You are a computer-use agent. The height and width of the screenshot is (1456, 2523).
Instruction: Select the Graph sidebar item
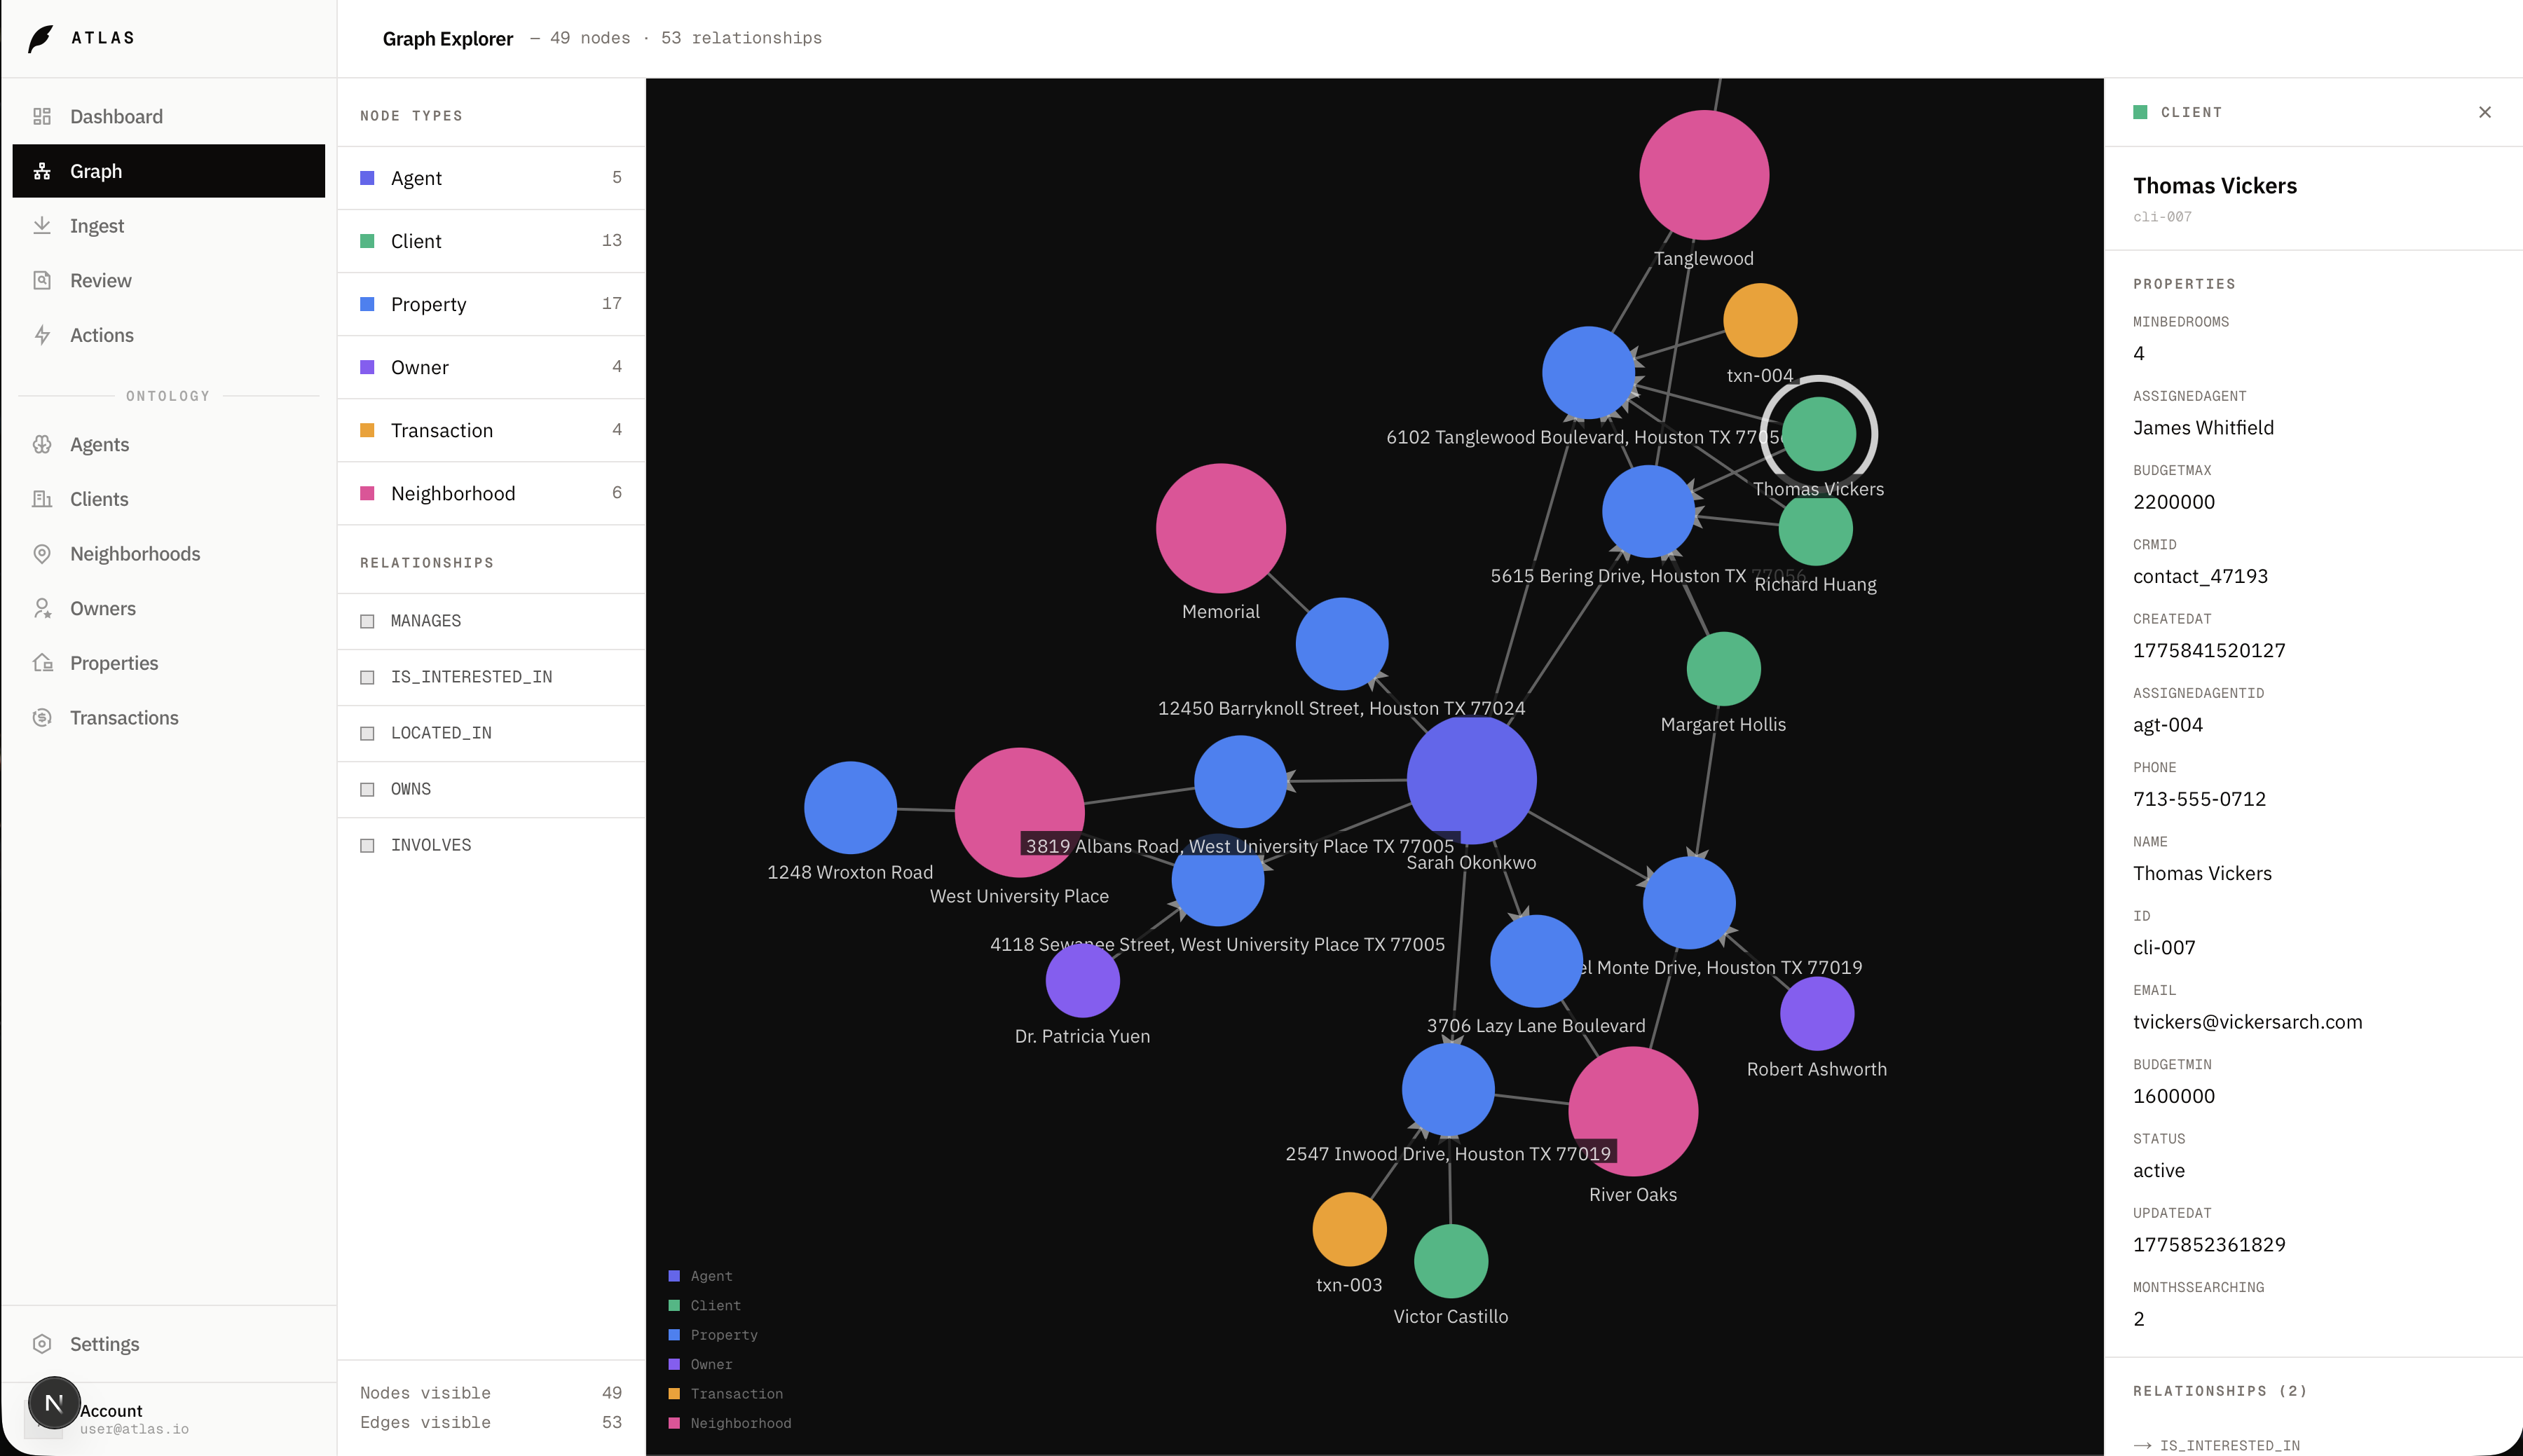[168, 171]
